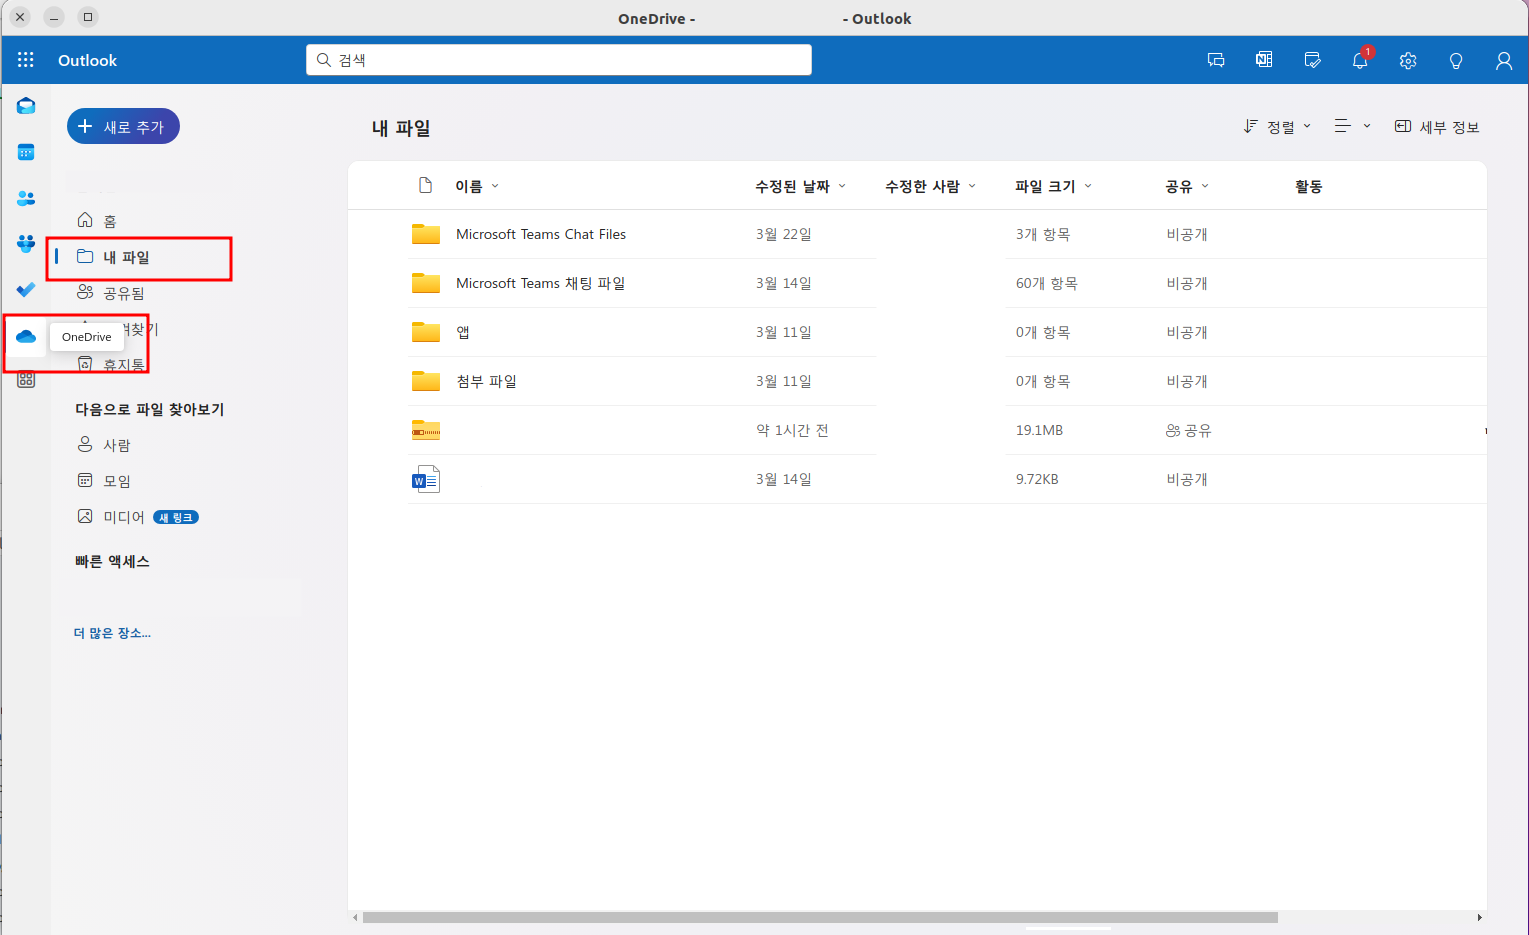Image resolution: width=1529 pixels, height=935 pixels.
Task: Click the 60개 항목 size cell
Action: tap(1047, 283)
